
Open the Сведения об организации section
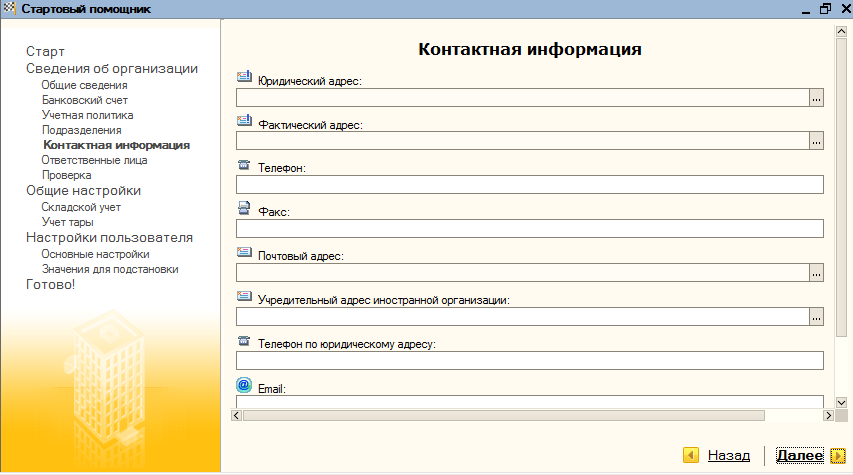(112, 69)
